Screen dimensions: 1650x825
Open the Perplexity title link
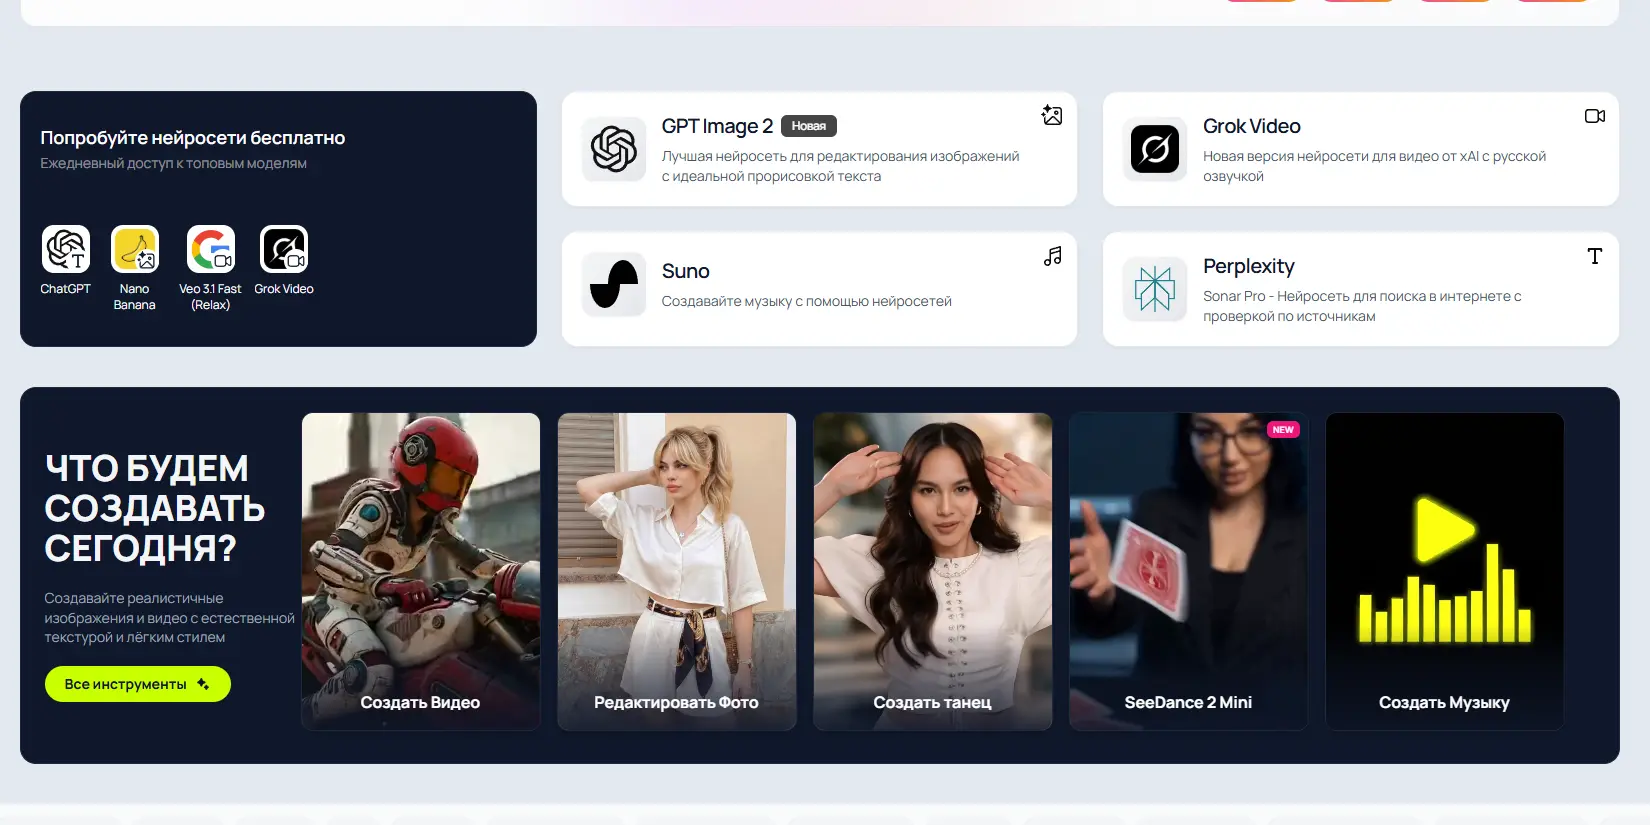pos(1248,266)
